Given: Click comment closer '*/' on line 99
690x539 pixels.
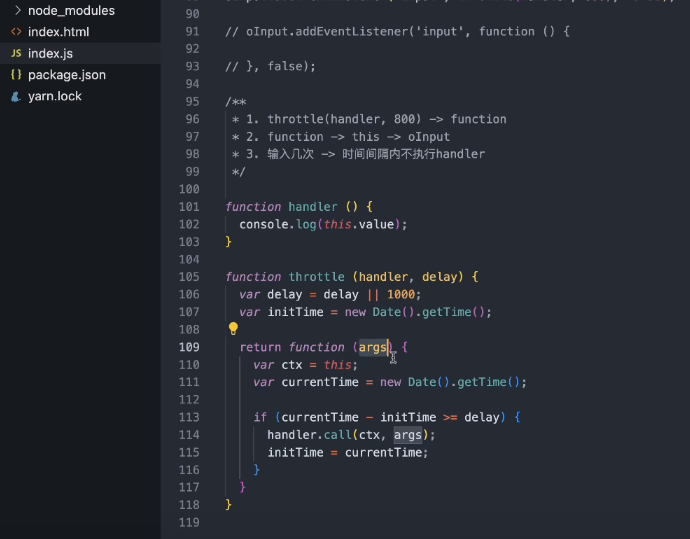Looking at the screenshot, I should 239,172.
